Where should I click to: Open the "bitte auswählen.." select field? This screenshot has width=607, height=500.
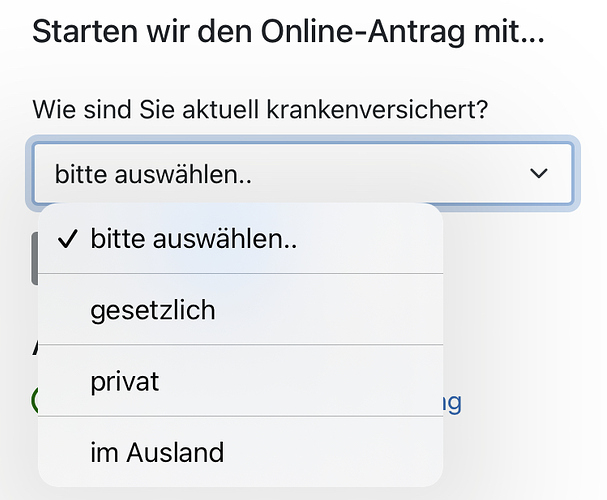pyautogui.click(x=303, y=174)
